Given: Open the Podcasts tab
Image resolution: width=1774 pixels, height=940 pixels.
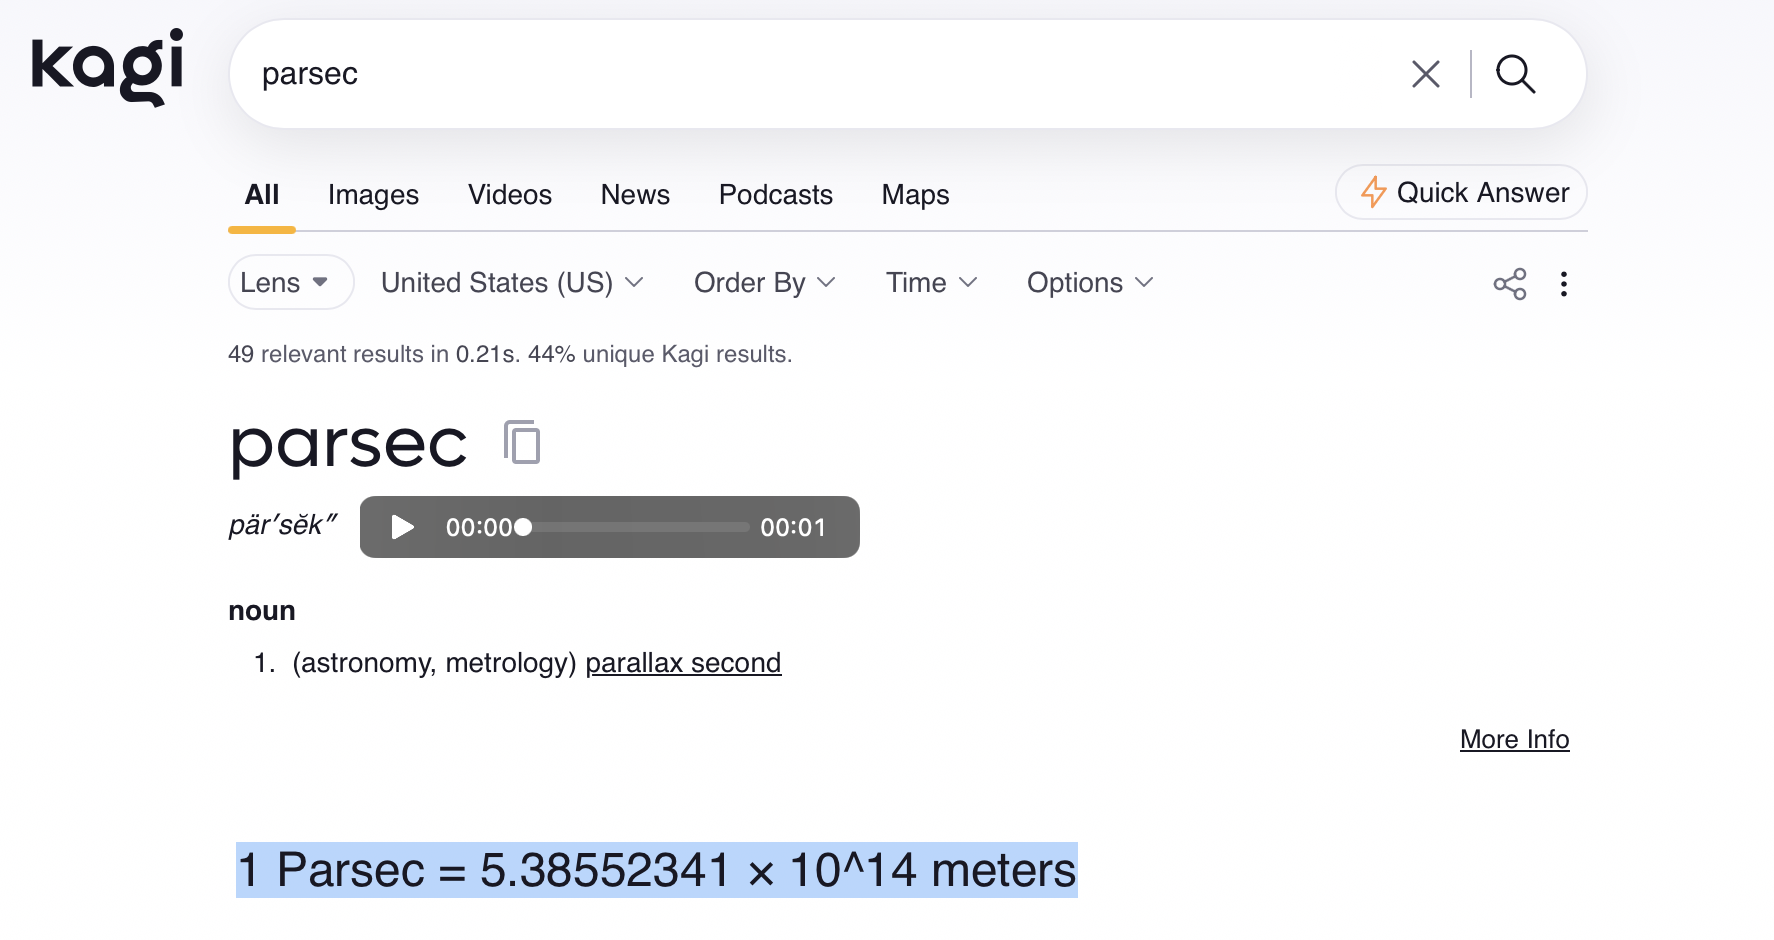Looking at the screenshot, I should [776, 195].
